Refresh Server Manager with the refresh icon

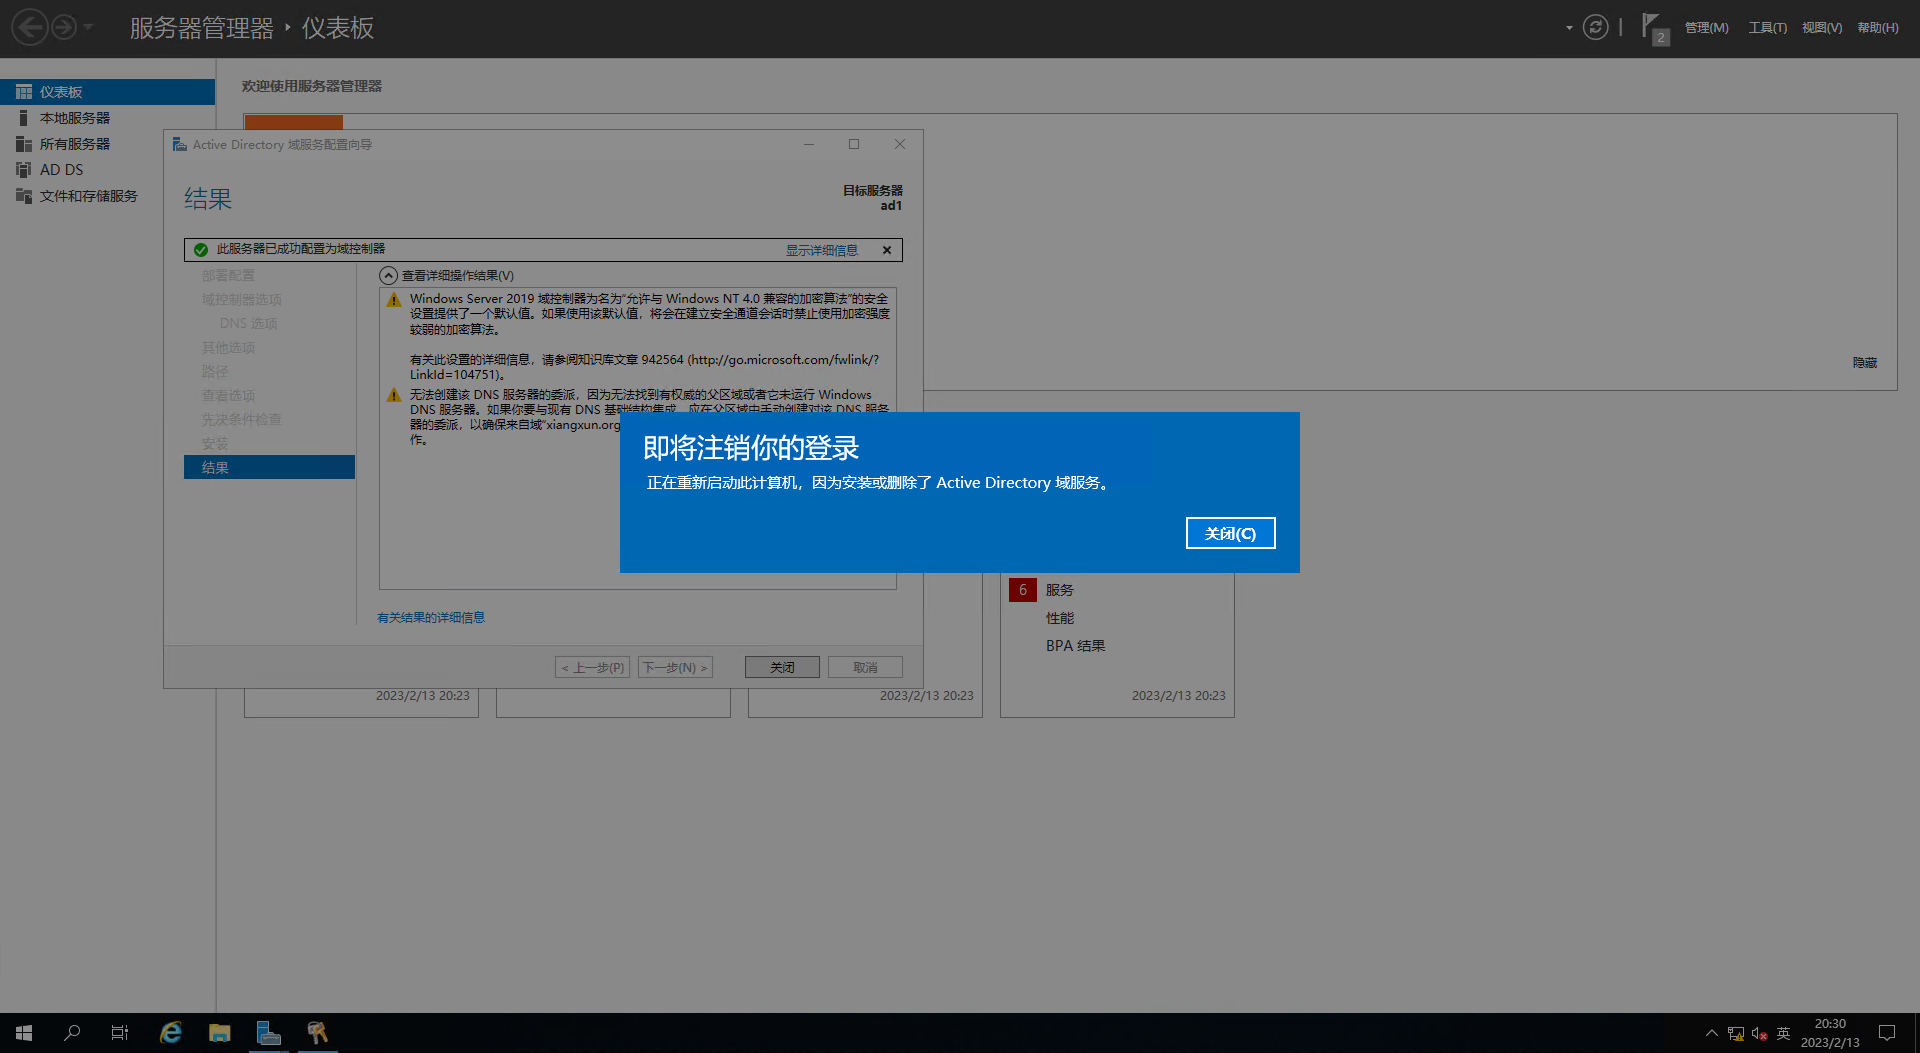pyautogui.click(x=1595, y=27)
